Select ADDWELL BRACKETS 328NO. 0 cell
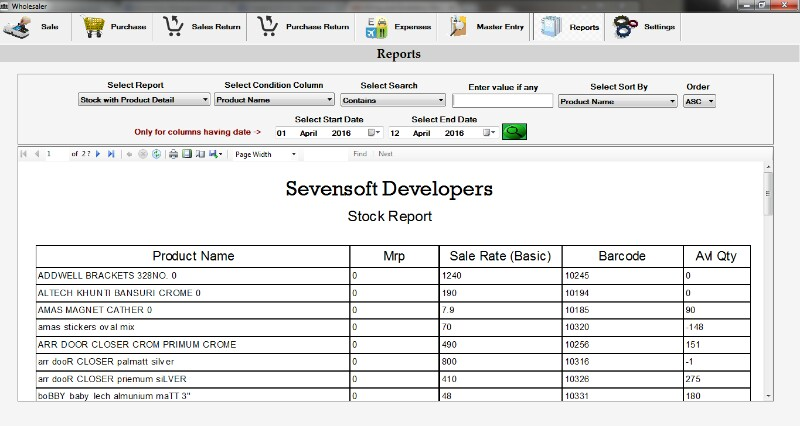Image resolution: width=800 pixels, height=426 pixels. tap(193, 276)
